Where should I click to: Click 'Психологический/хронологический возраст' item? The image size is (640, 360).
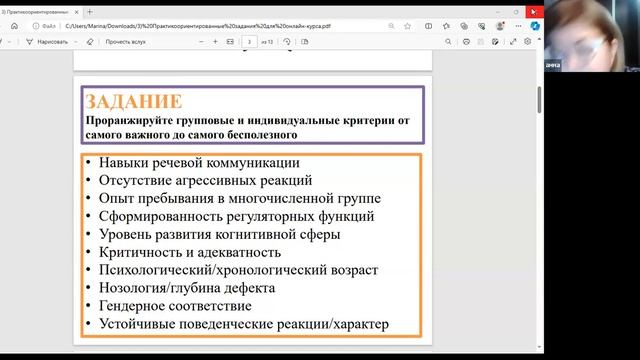tap(238, 270)
